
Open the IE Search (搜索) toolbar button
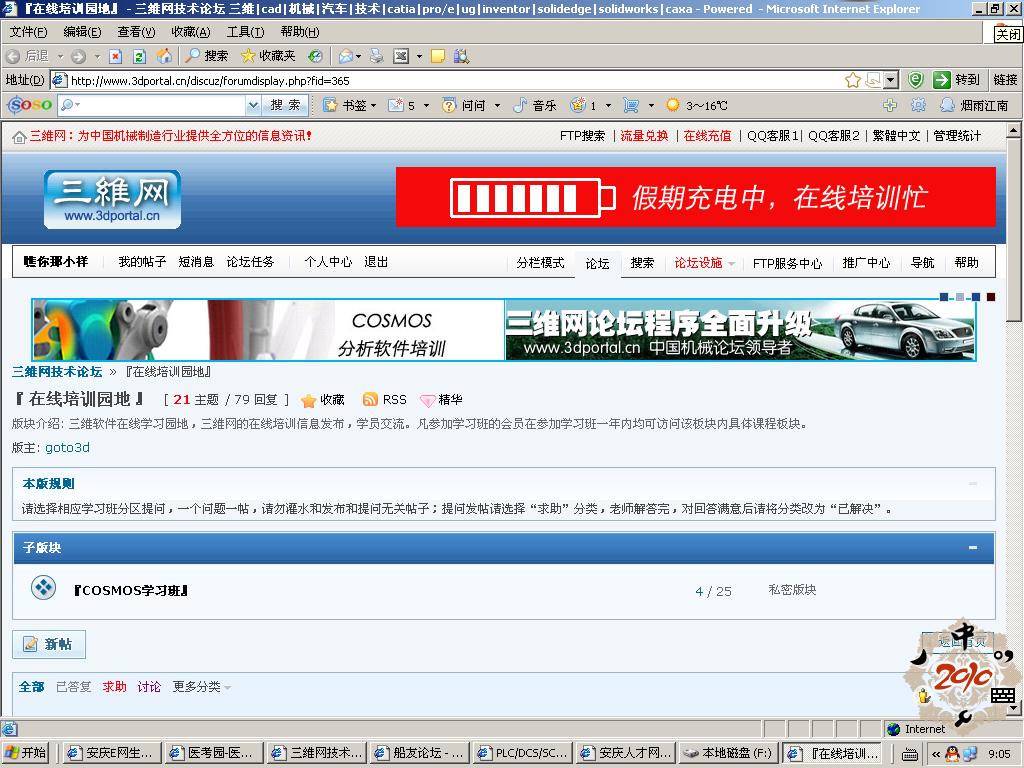click(x=206, y=56)
